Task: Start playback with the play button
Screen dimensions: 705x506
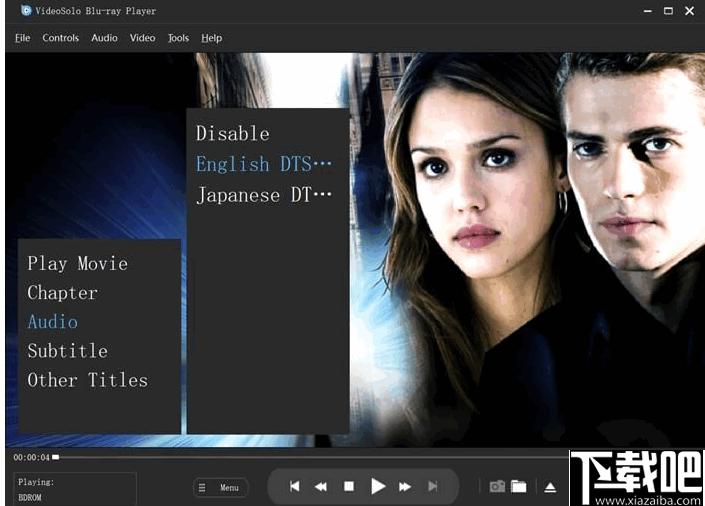Action: (x=378, y=486)
